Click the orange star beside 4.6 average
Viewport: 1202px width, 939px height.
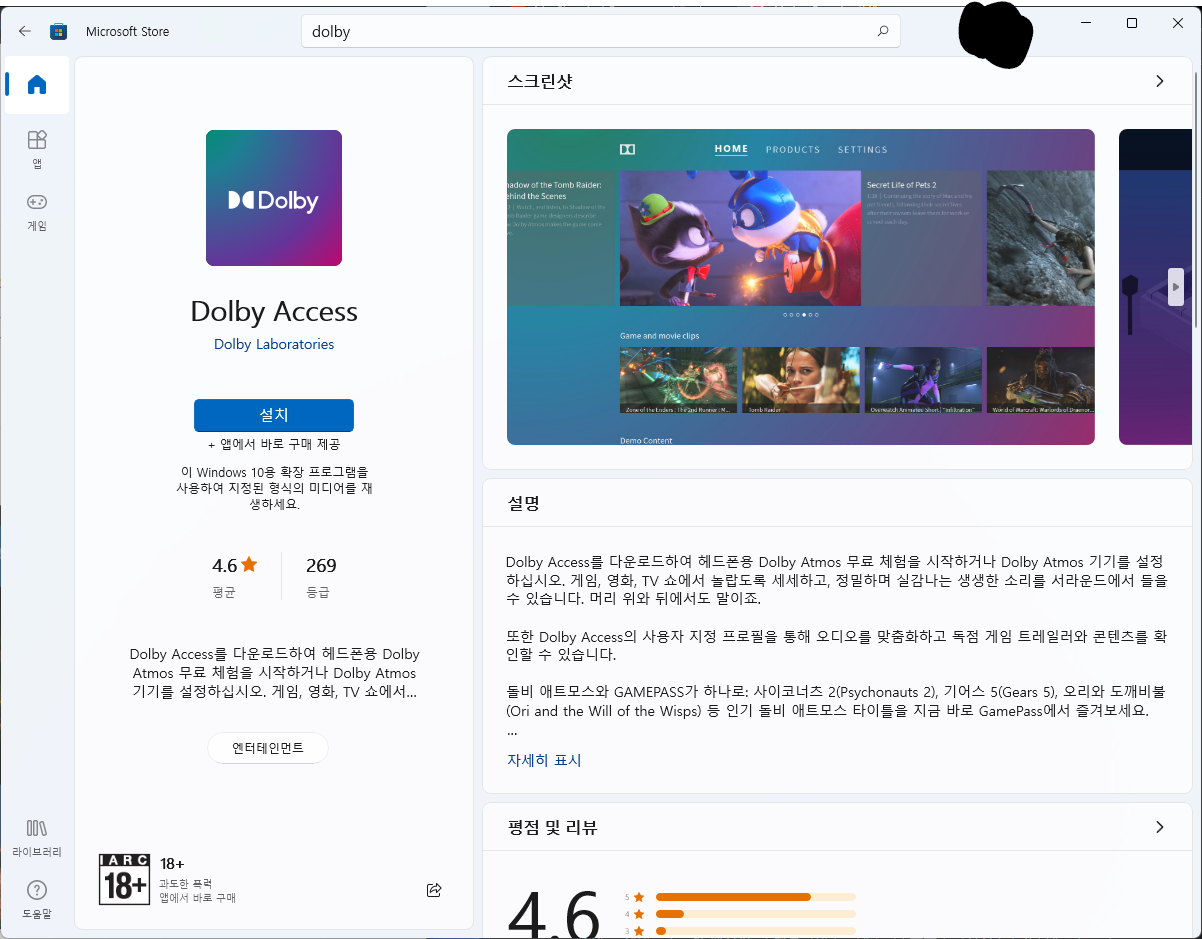point(249,564)
